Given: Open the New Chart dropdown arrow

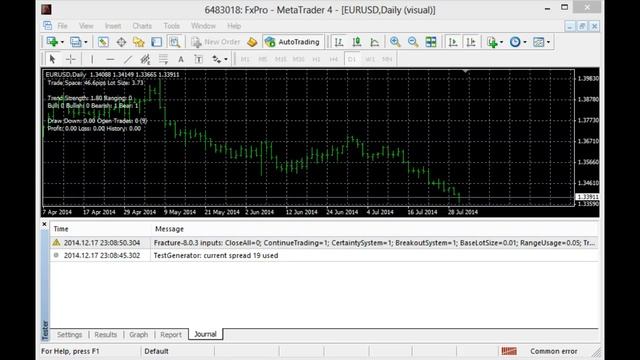Looking at the screenshot, I should (x=62, y=42).
